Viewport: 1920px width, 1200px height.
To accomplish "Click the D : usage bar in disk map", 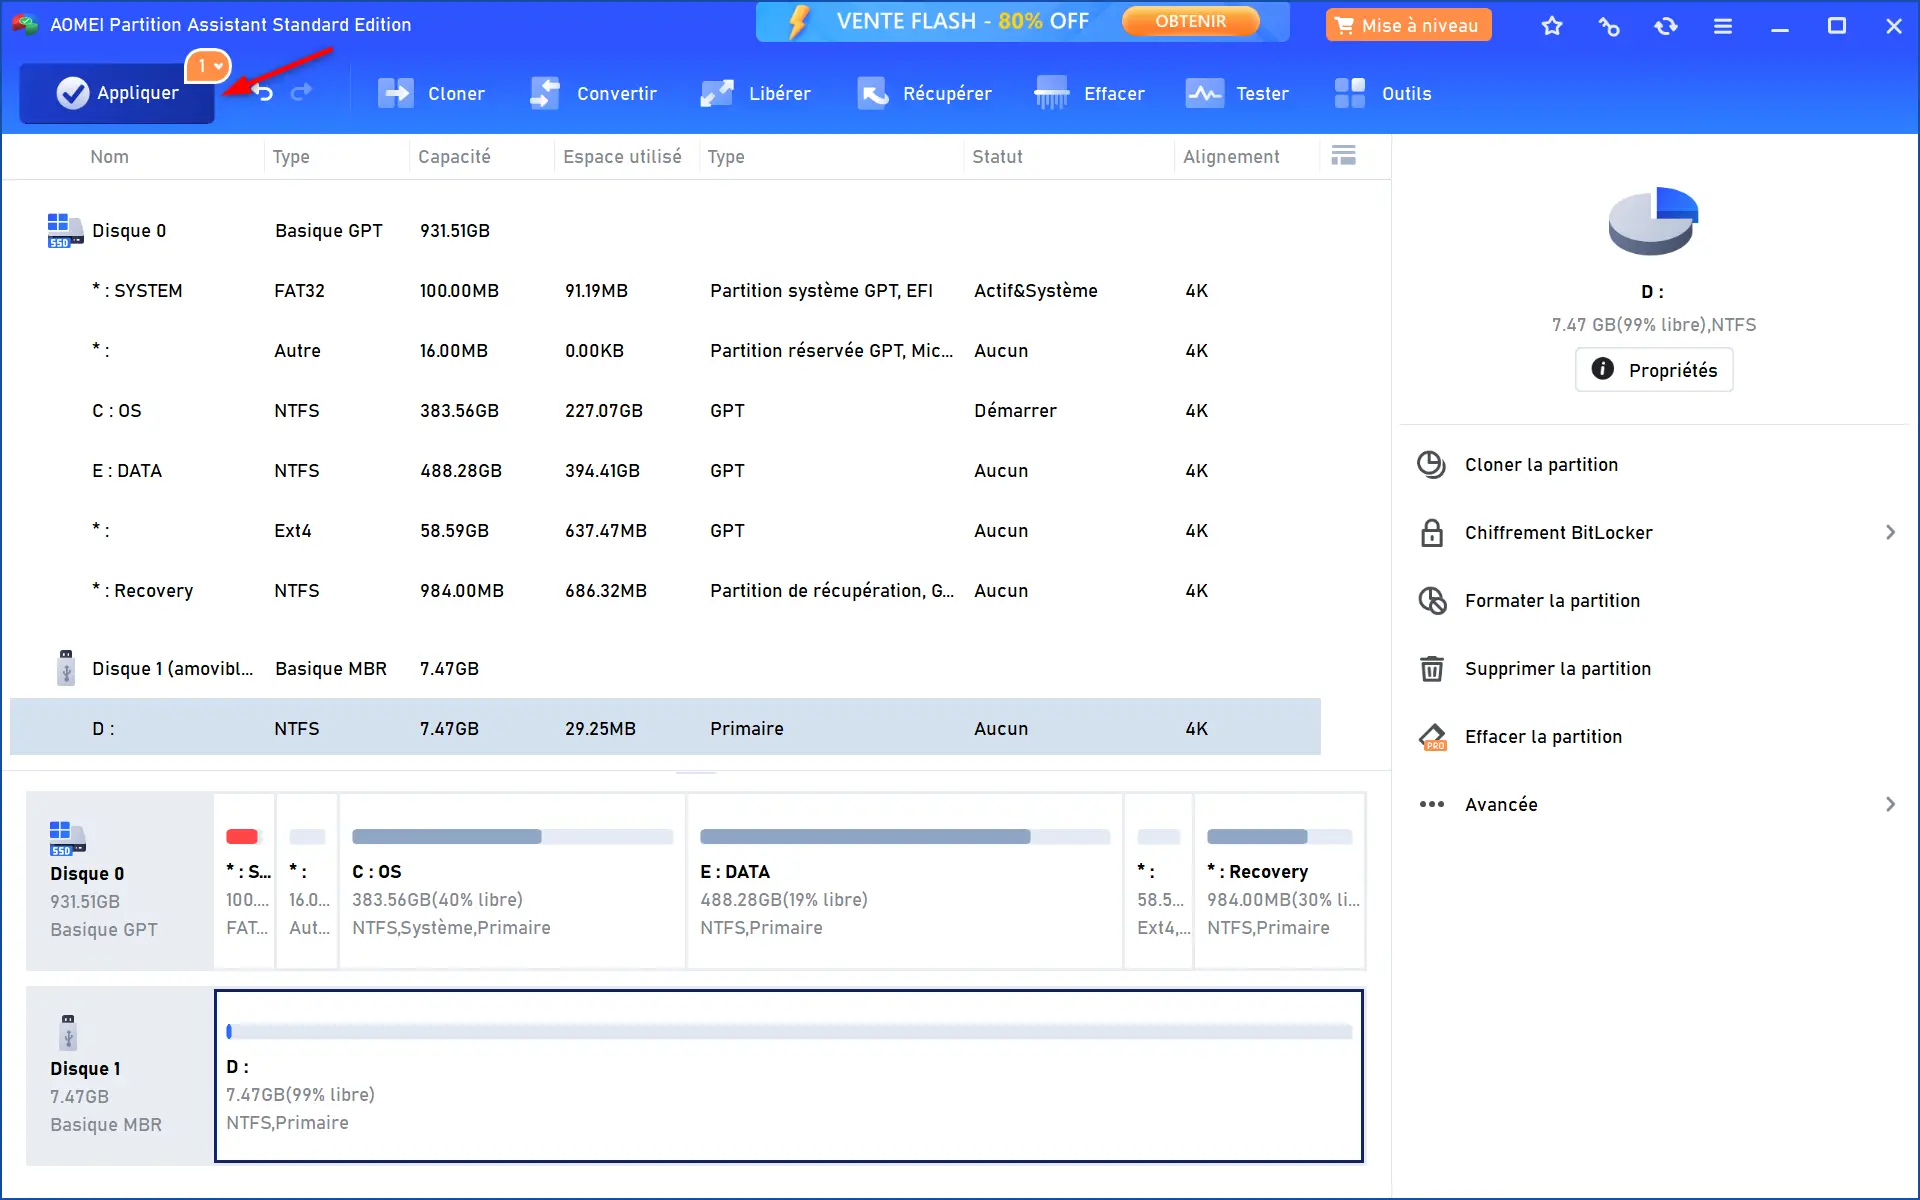I will pyautogui.click(x=789, y=1032).
